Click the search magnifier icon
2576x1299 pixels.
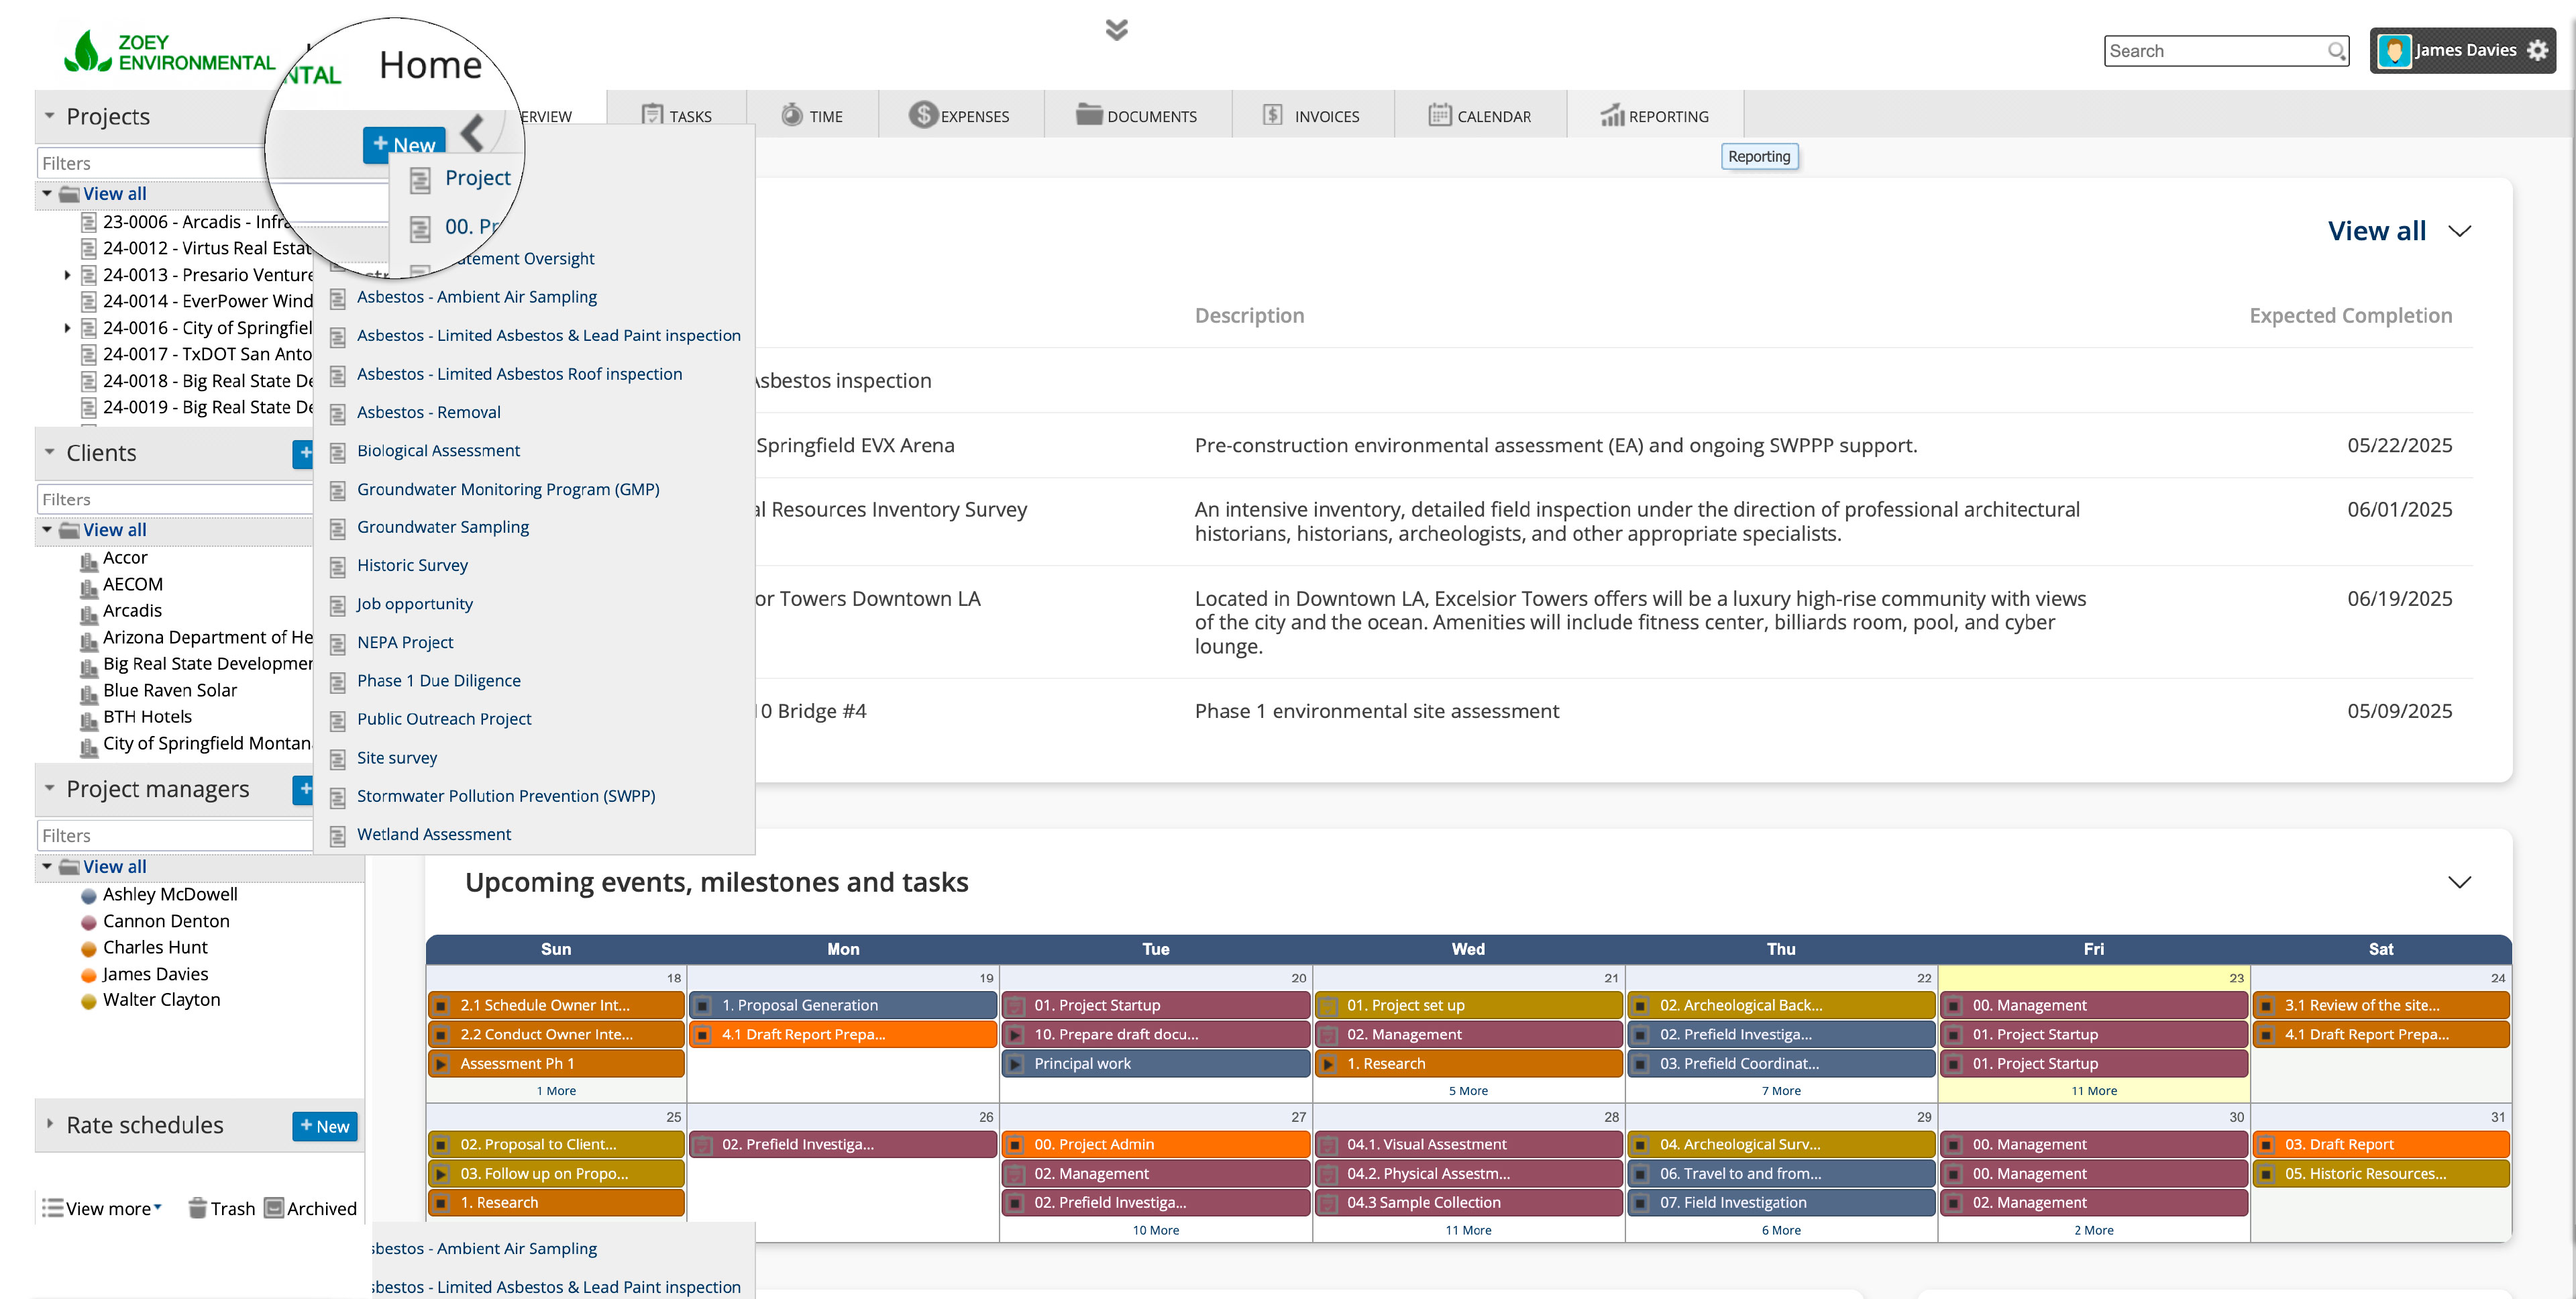[x=2335, y=51]
